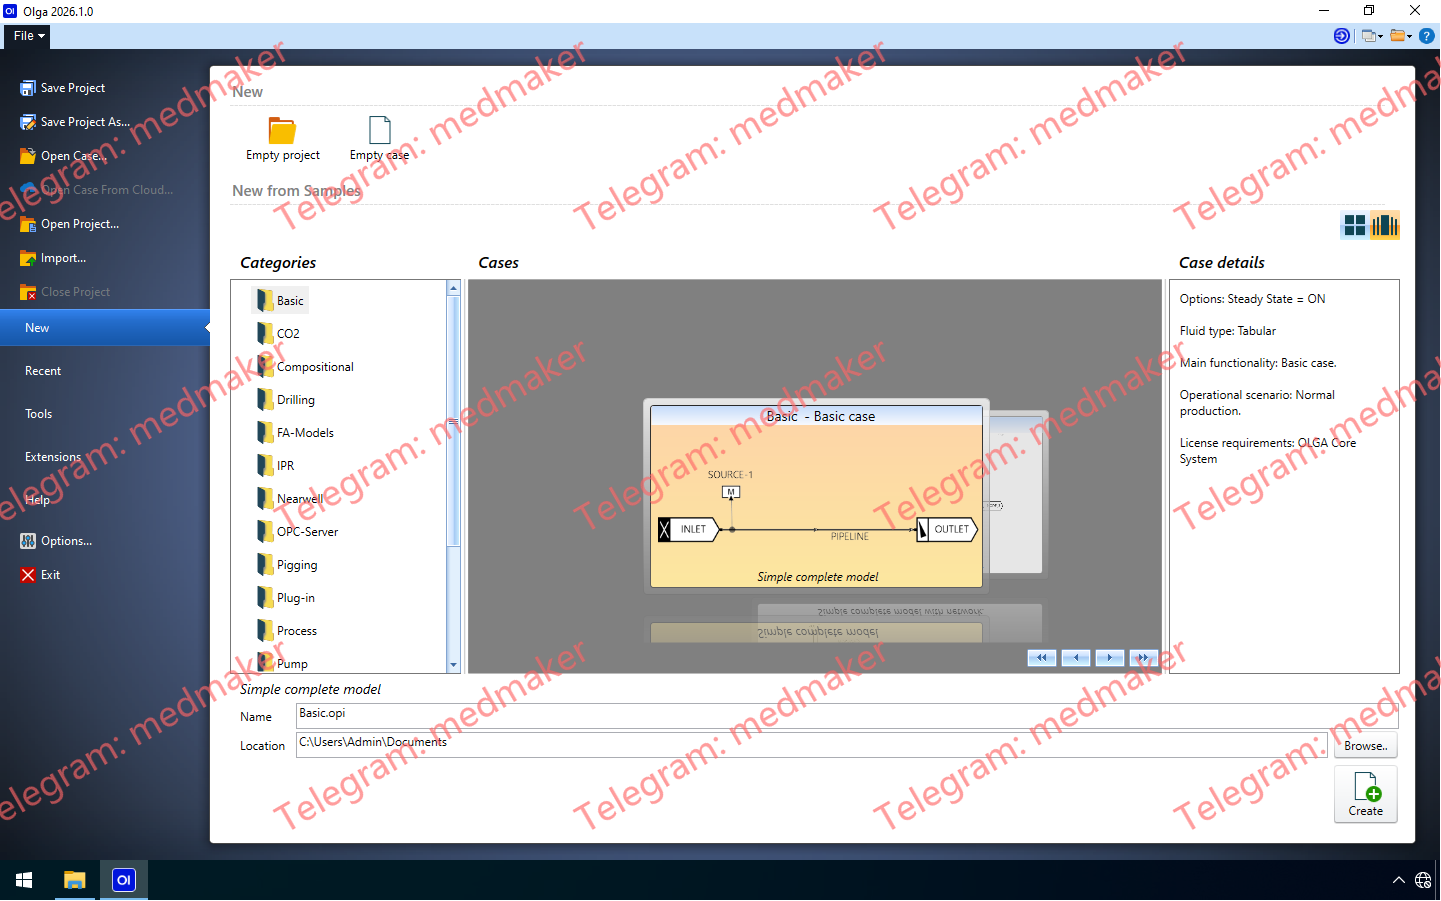Click the blue sign-in arrow circle icon
1441x901 pixels.
click(1341, 36)
